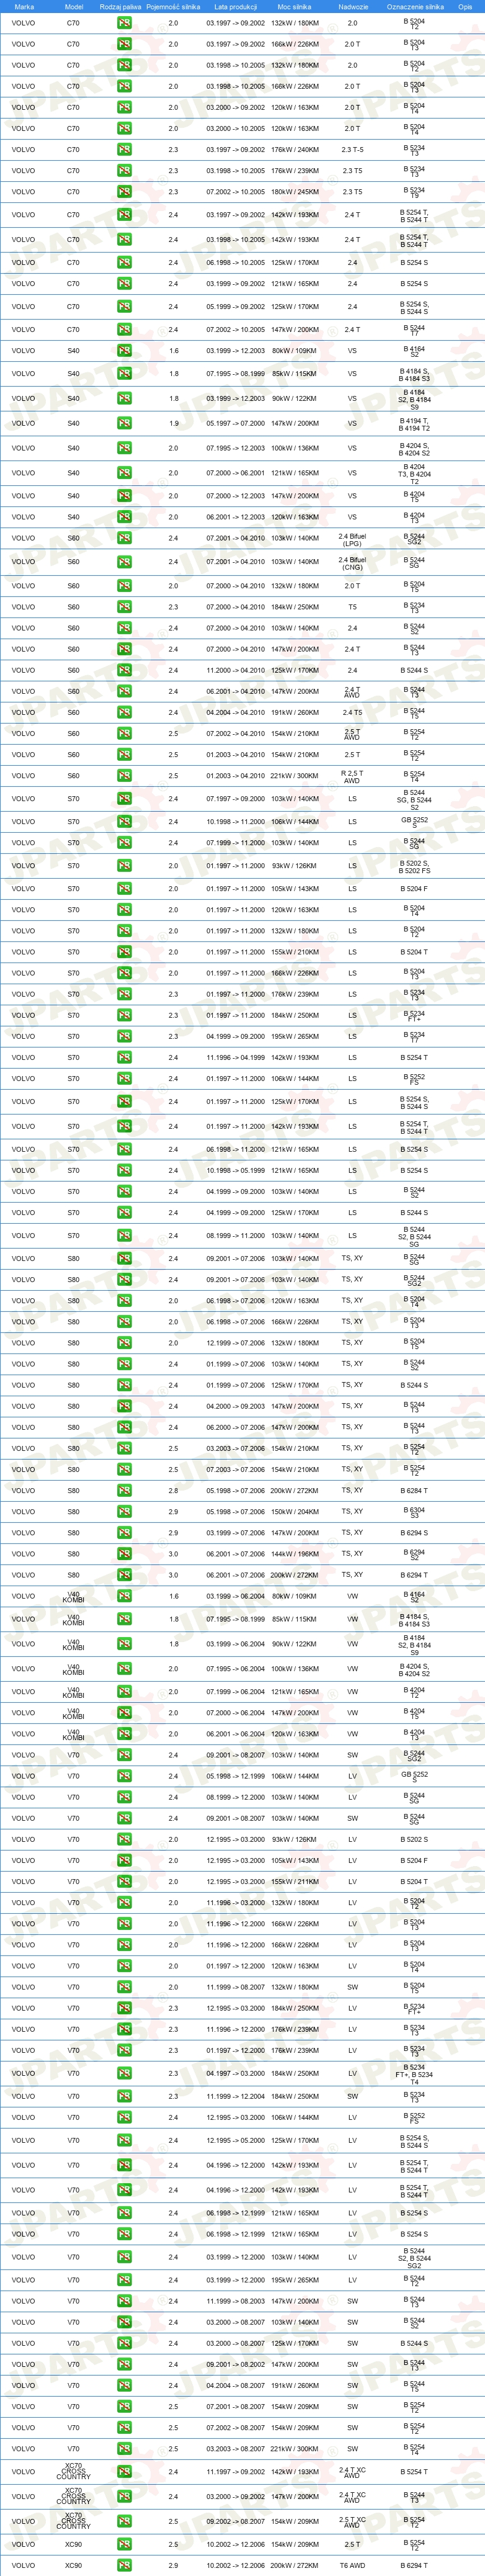Click the fuel icon in C70 2.3 T-S row
The height and width of the screenshot is (2576, 485).
point(124,149)
